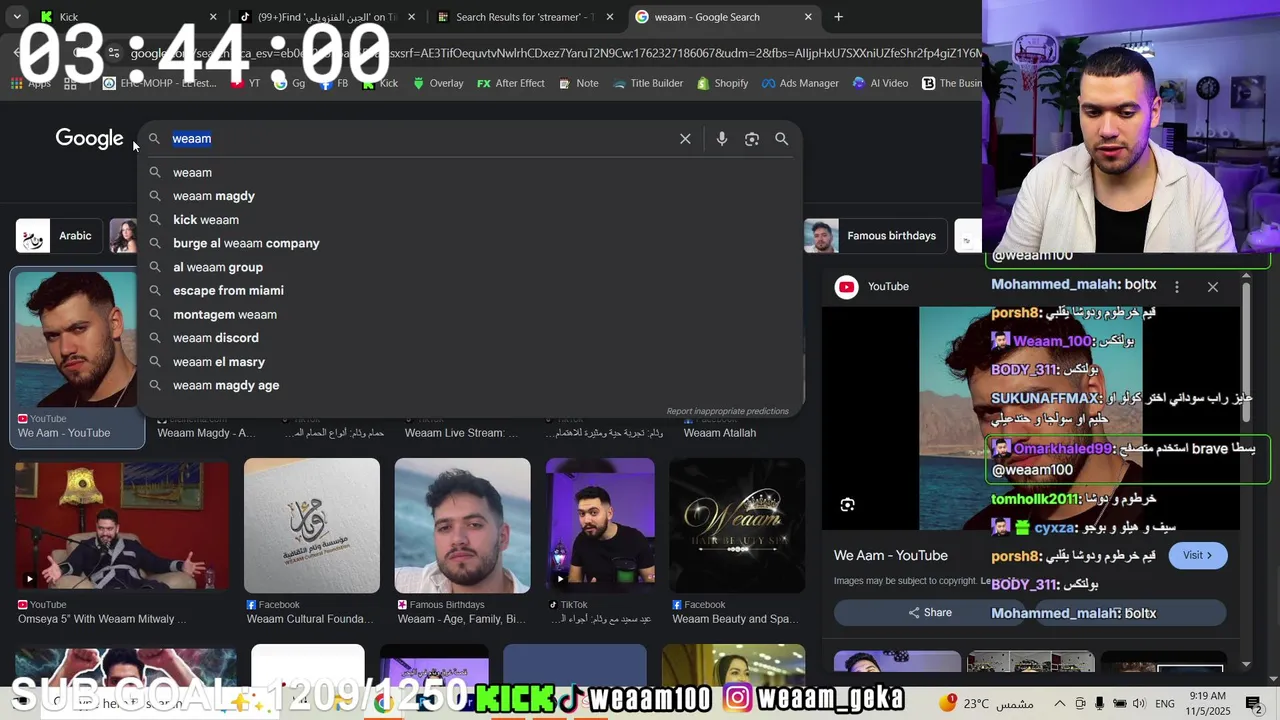The height and width of the screenshot is (720, 1280).
Task: Open the taskbar clock showing 9:19 AM
Action: (1207, 703)
